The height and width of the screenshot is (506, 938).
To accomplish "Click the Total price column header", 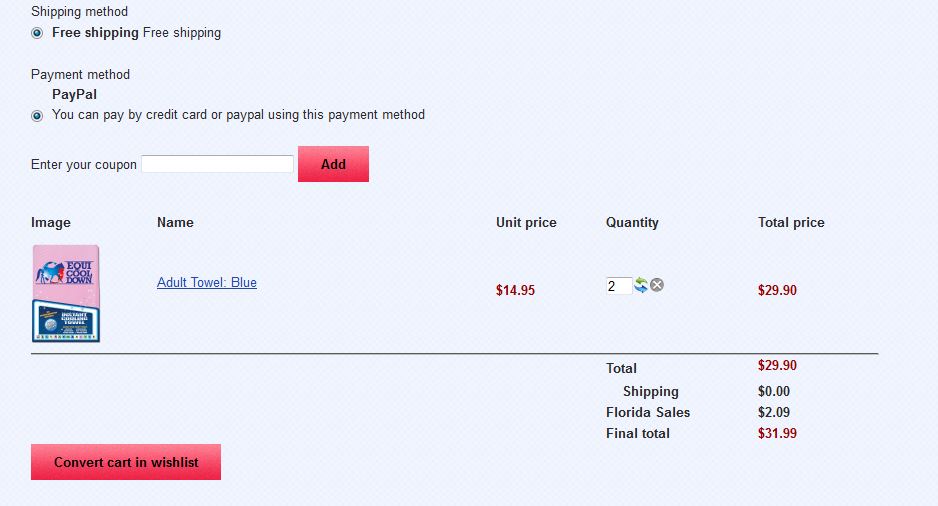I will (x=791, y=222).
